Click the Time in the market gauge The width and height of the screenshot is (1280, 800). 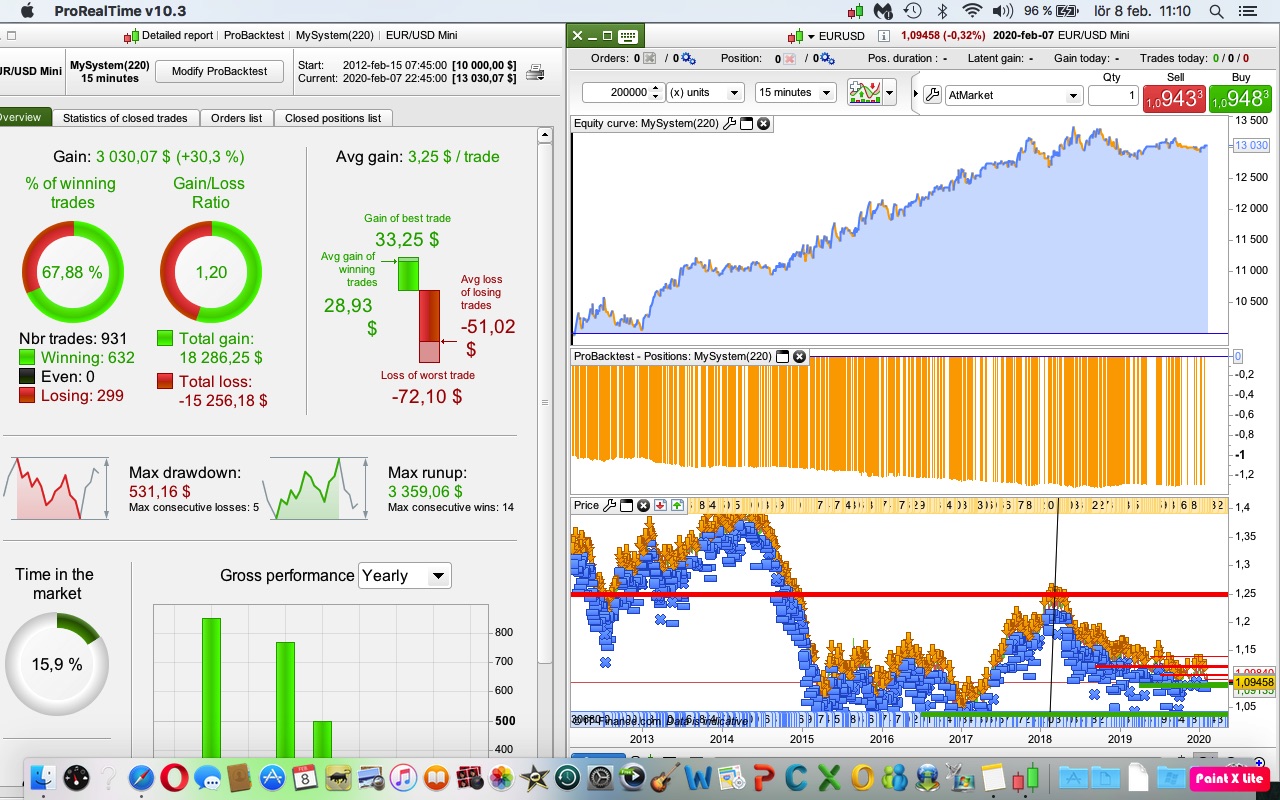point(56,664)
